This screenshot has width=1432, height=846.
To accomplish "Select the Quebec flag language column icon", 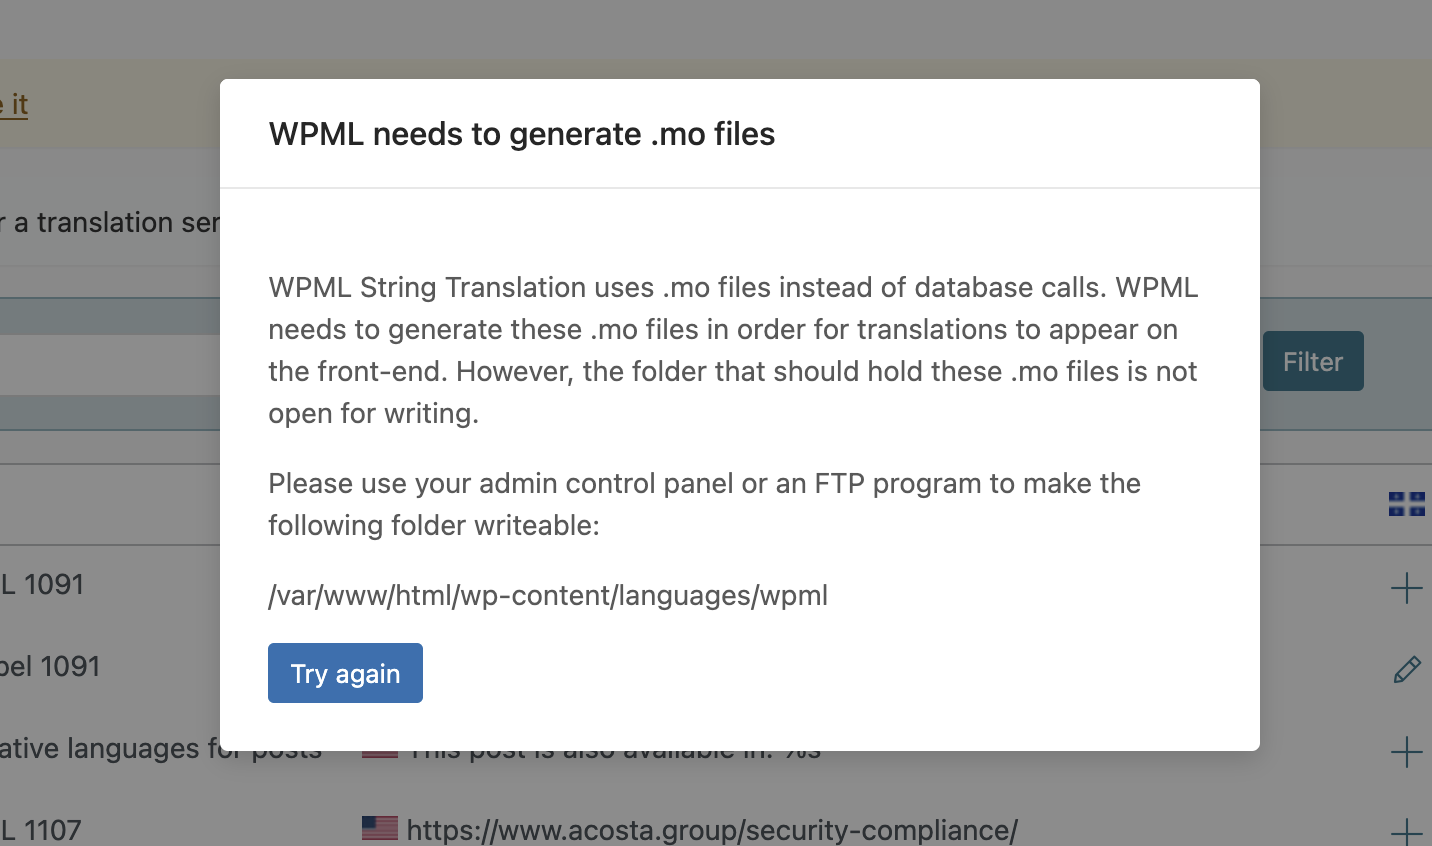I will click(1406, 504).
